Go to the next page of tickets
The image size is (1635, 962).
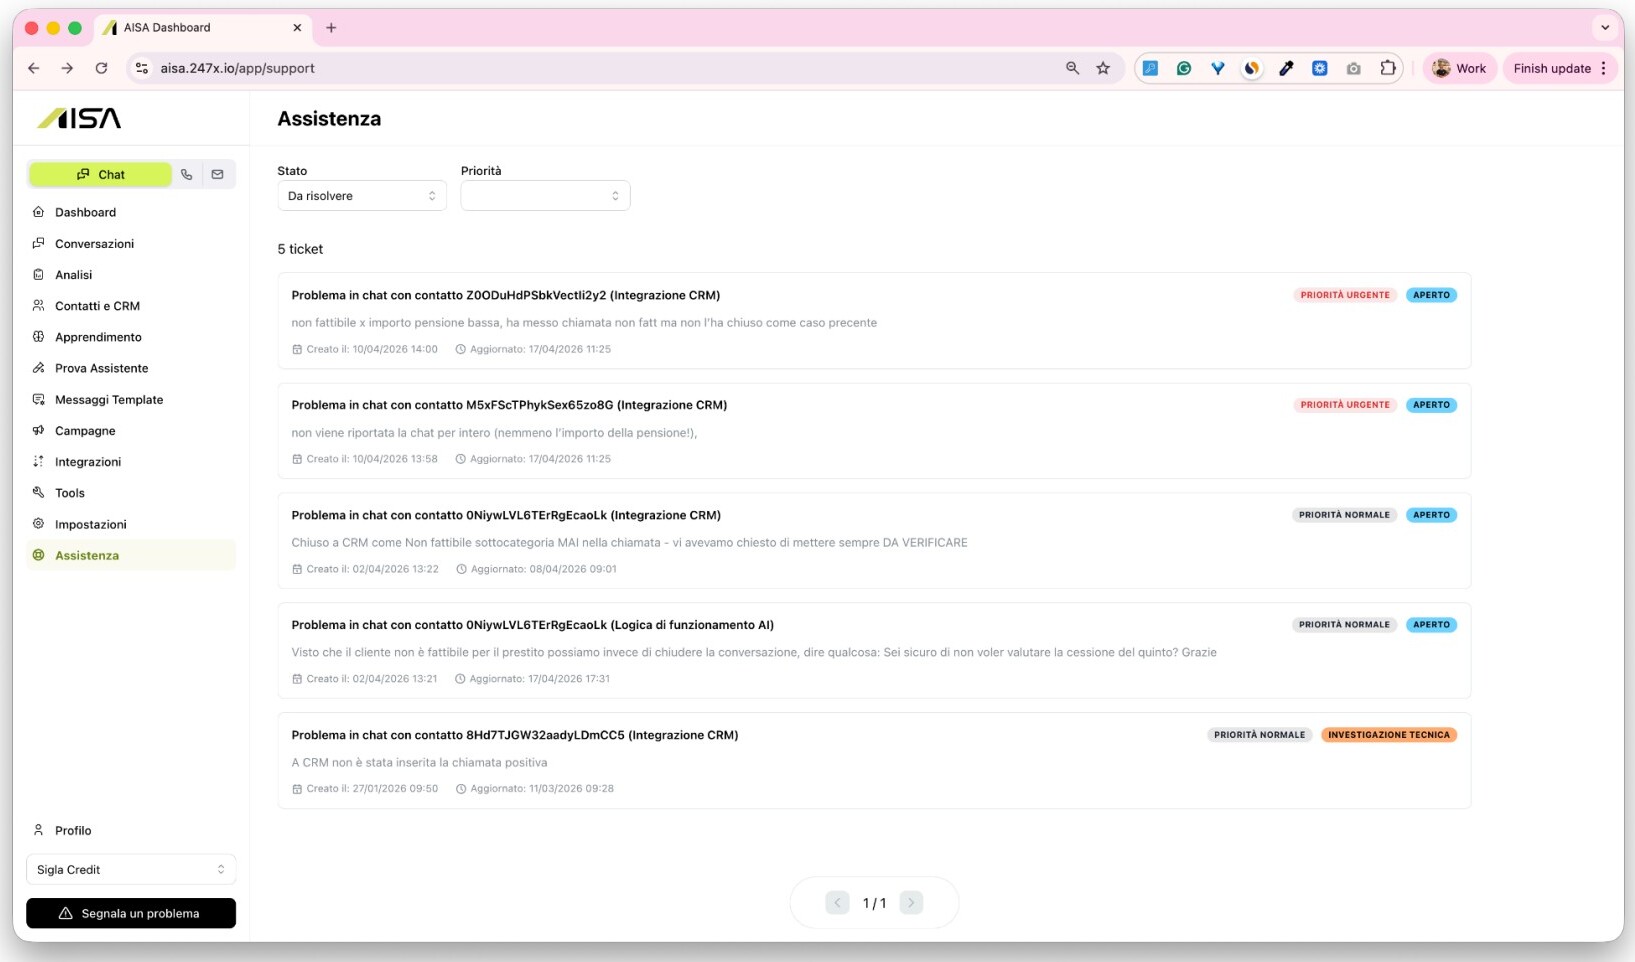(x=910, y=903)
